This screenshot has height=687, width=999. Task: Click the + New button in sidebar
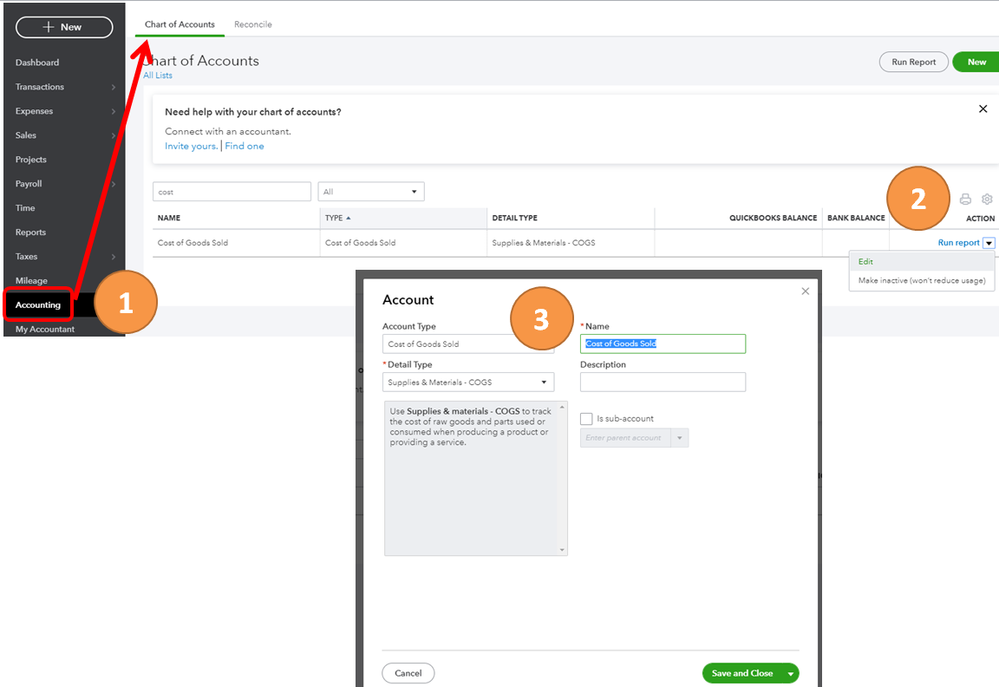[62, 27]
